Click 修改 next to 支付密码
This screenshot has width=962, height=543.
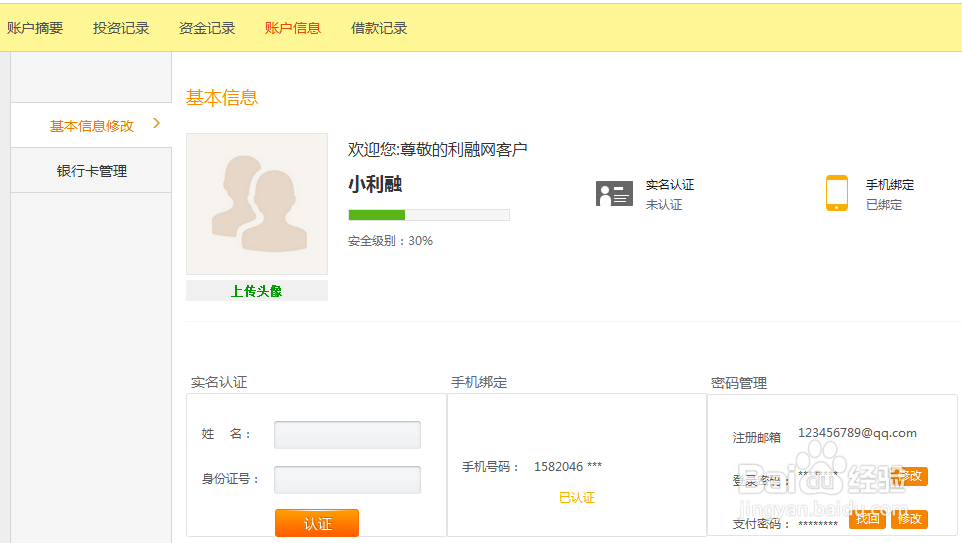(x=910, y=519)
